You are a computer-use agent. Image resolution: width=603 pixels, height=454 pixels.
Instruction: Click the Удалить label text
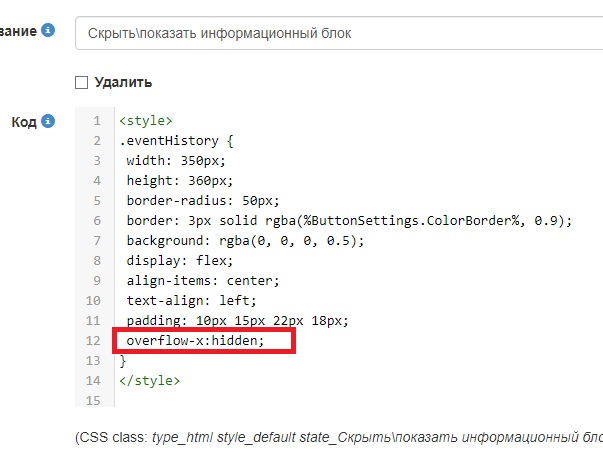click(123, 82)
